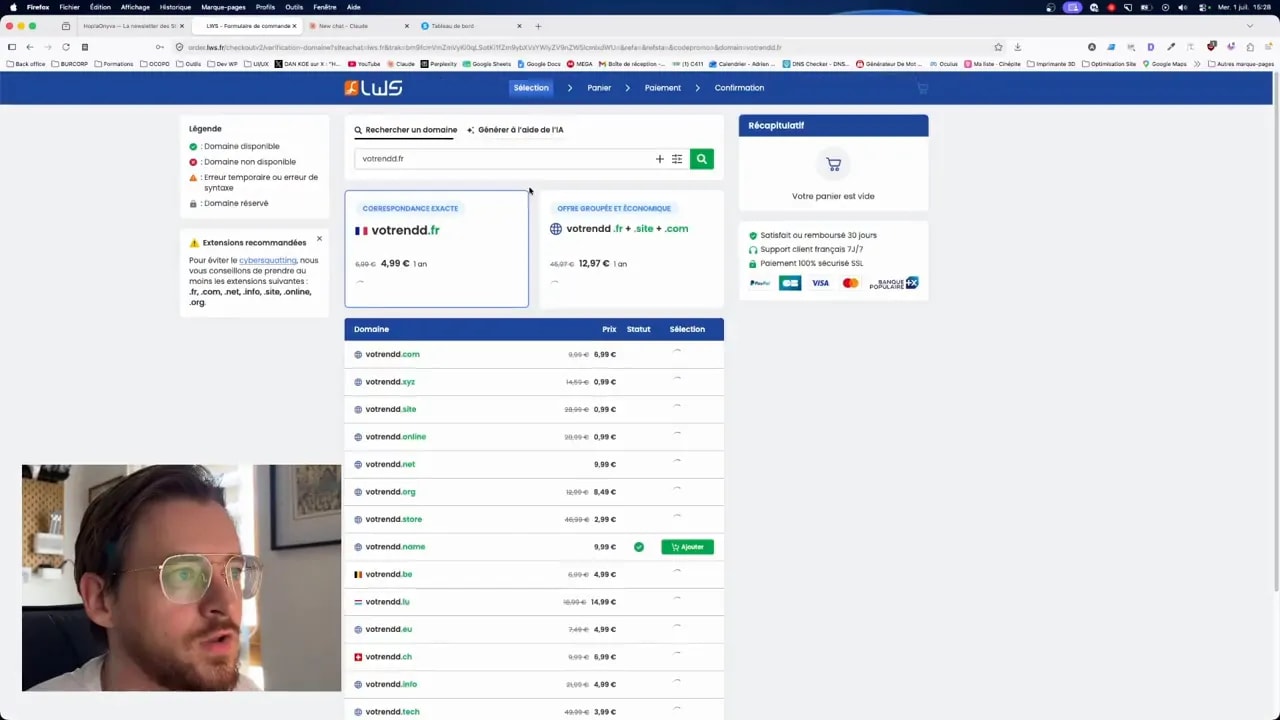Click the Apple menu icon
Image resolution: width=1280 pixels, height=720 pixels.
point(12,7)
